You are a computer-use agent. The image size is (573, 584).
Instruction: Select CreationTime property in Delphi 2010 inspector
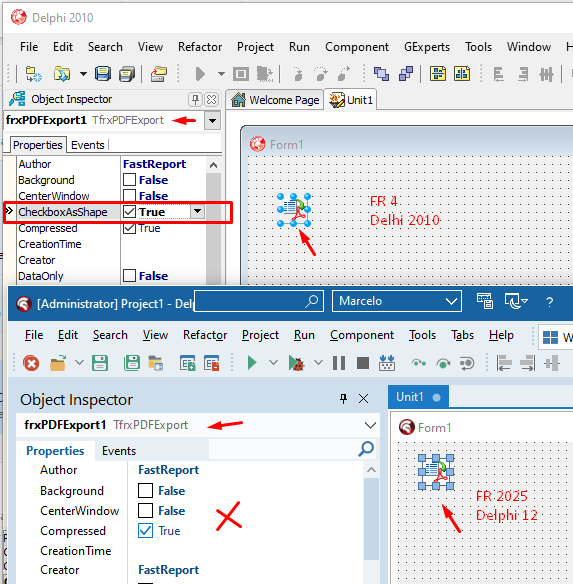coord(50,244)
